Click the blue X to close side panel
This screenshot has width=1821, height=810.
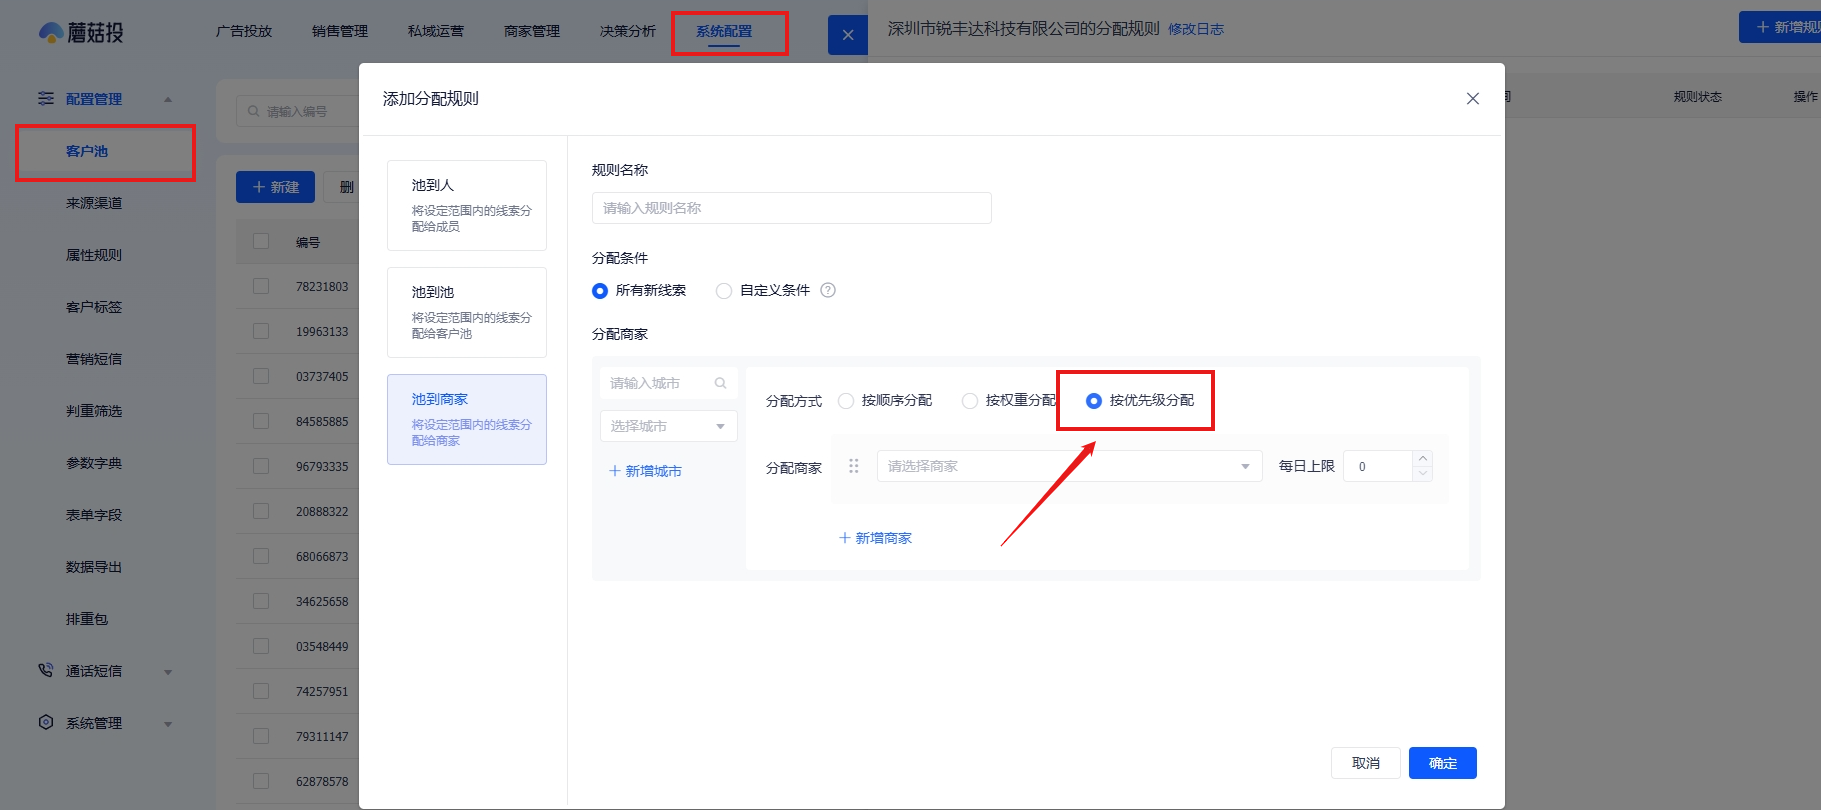(848, 35)
